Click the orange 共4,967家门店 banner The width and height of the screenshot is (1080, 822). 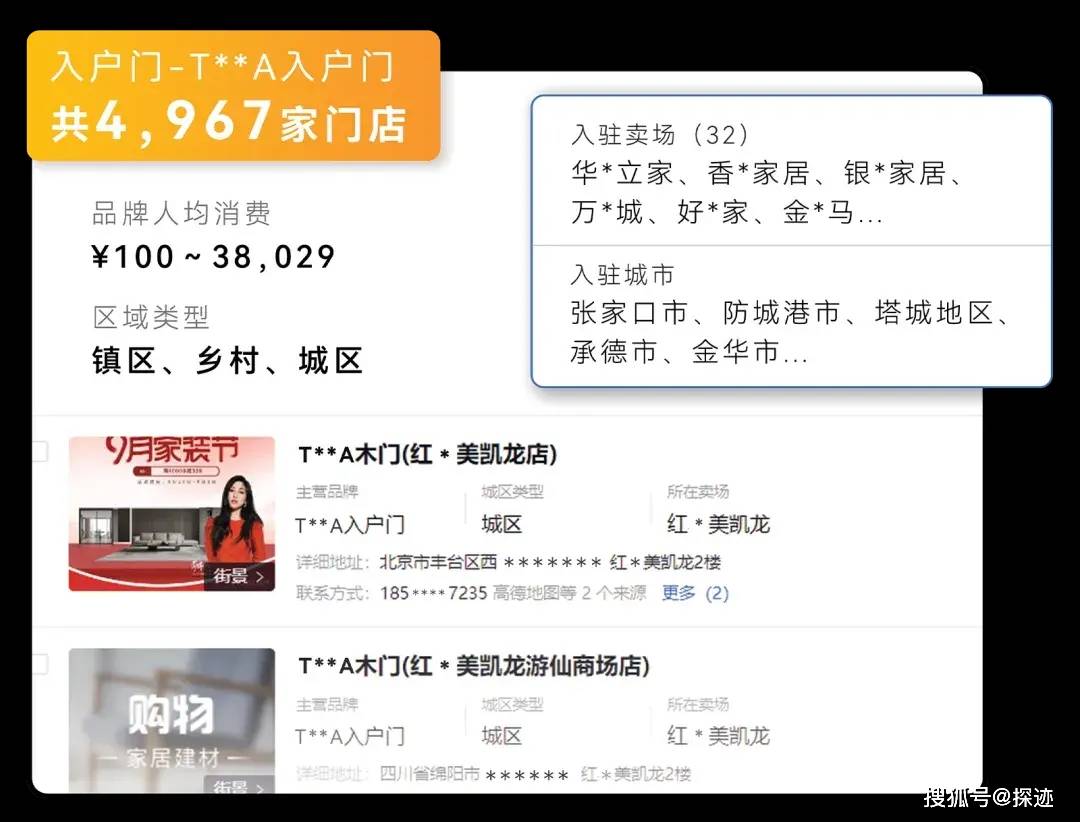pyautogui.click(x=233, y=96)
